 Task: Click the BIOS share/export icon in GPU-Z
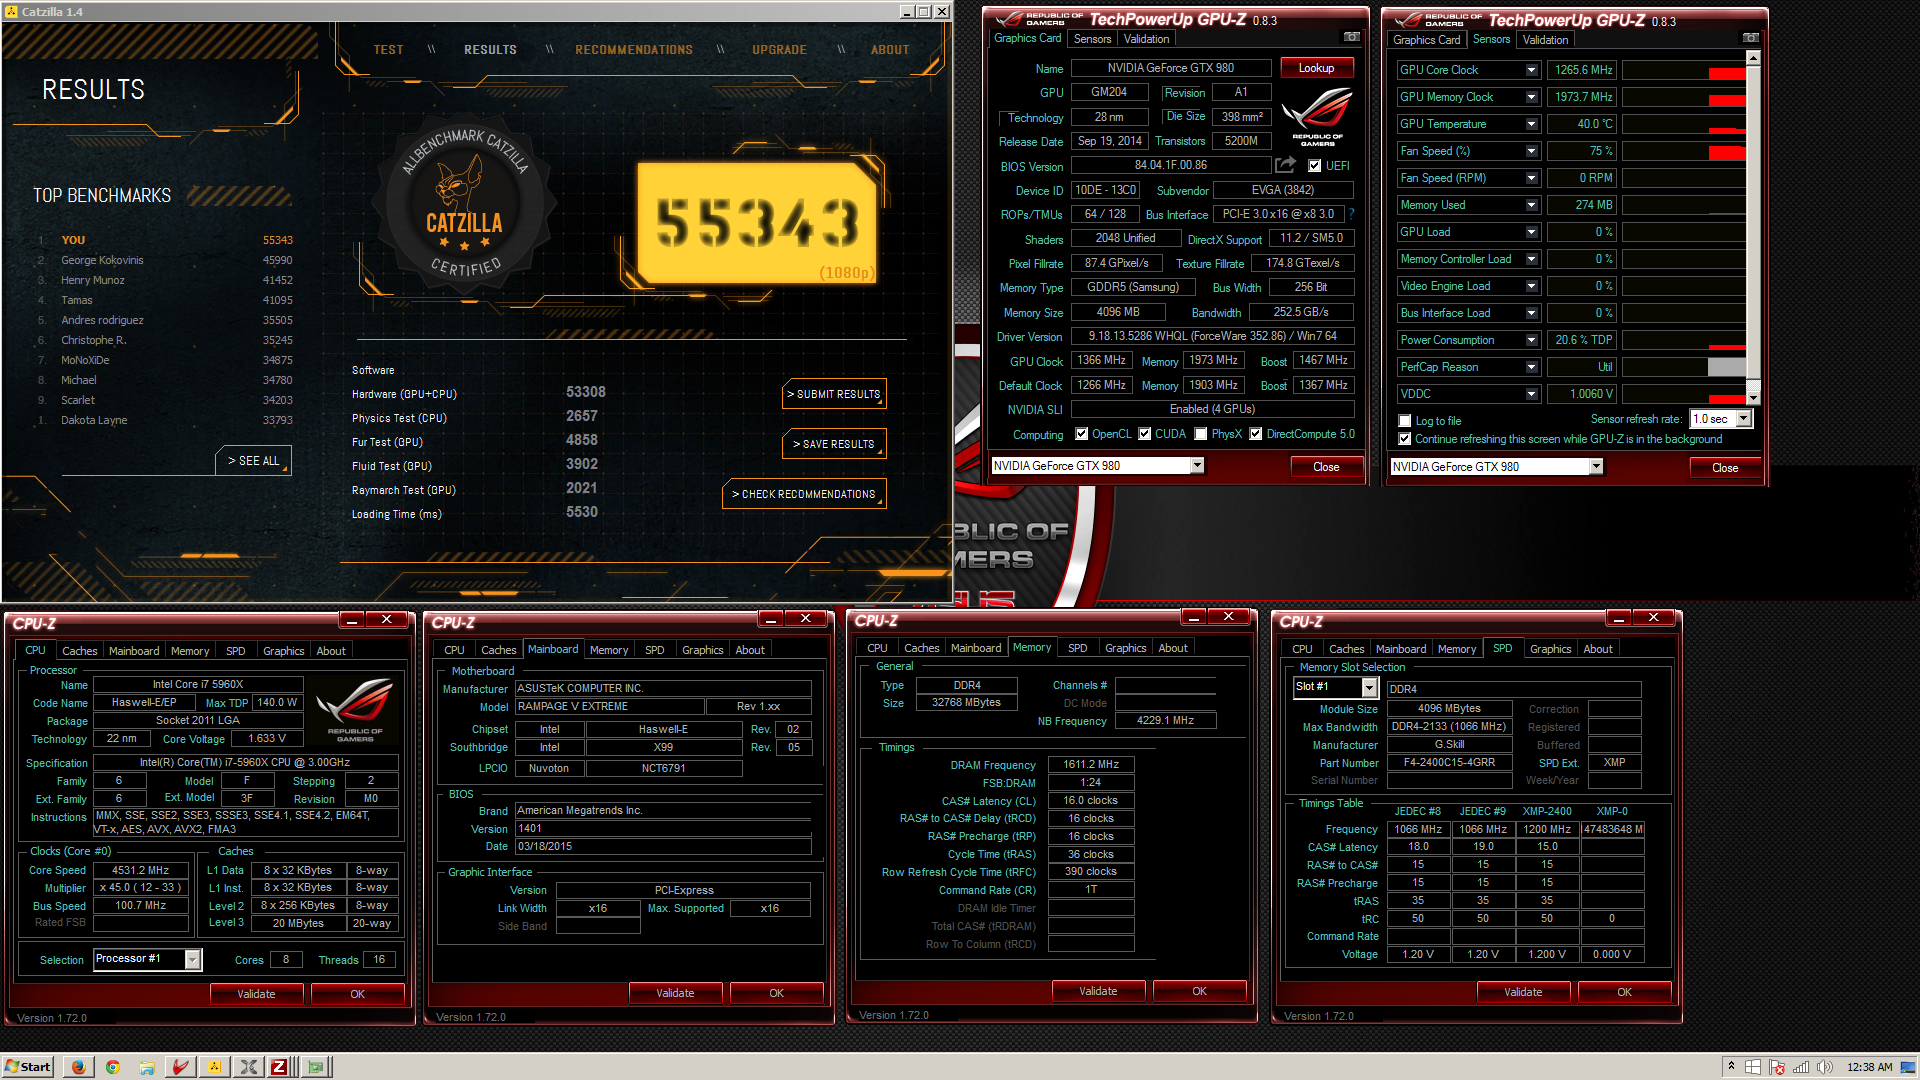pos(1285,165)
